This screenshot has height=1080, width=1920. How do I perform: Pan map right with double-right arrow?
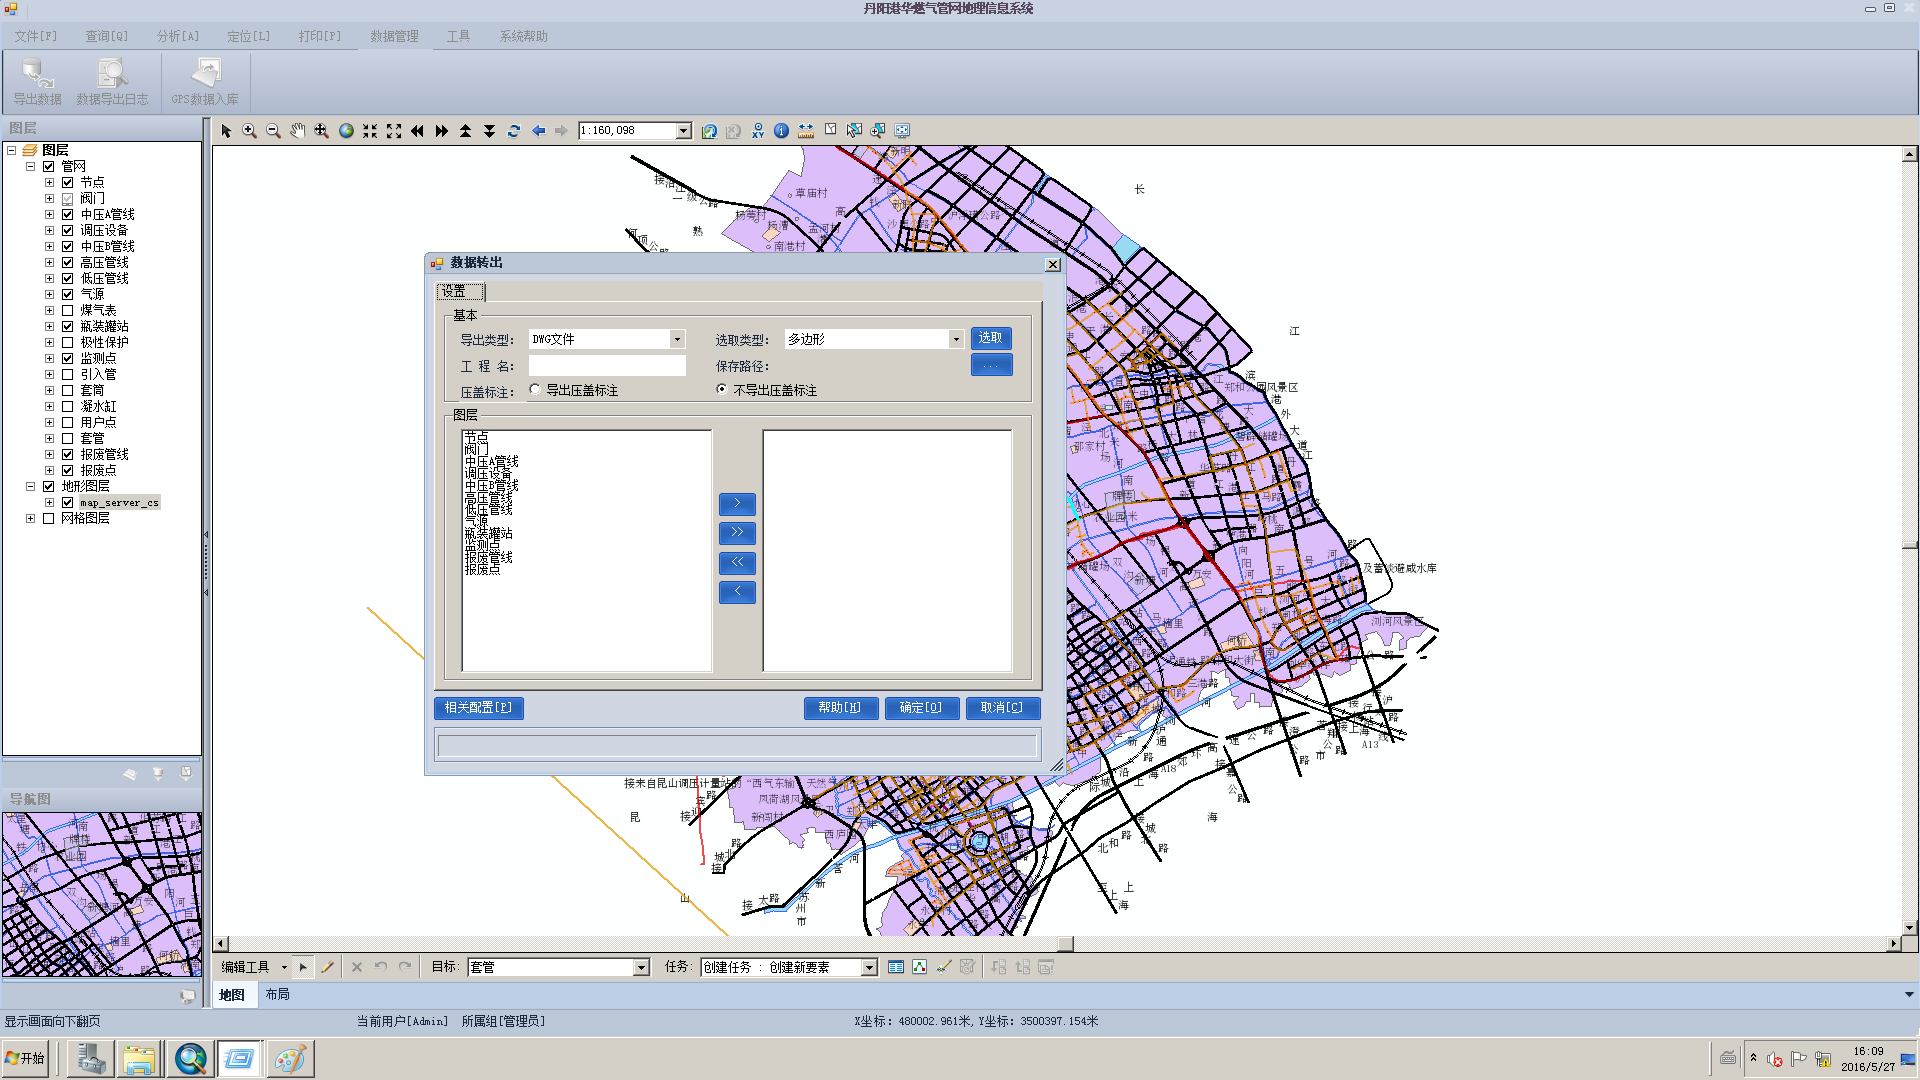coord(442,131)
